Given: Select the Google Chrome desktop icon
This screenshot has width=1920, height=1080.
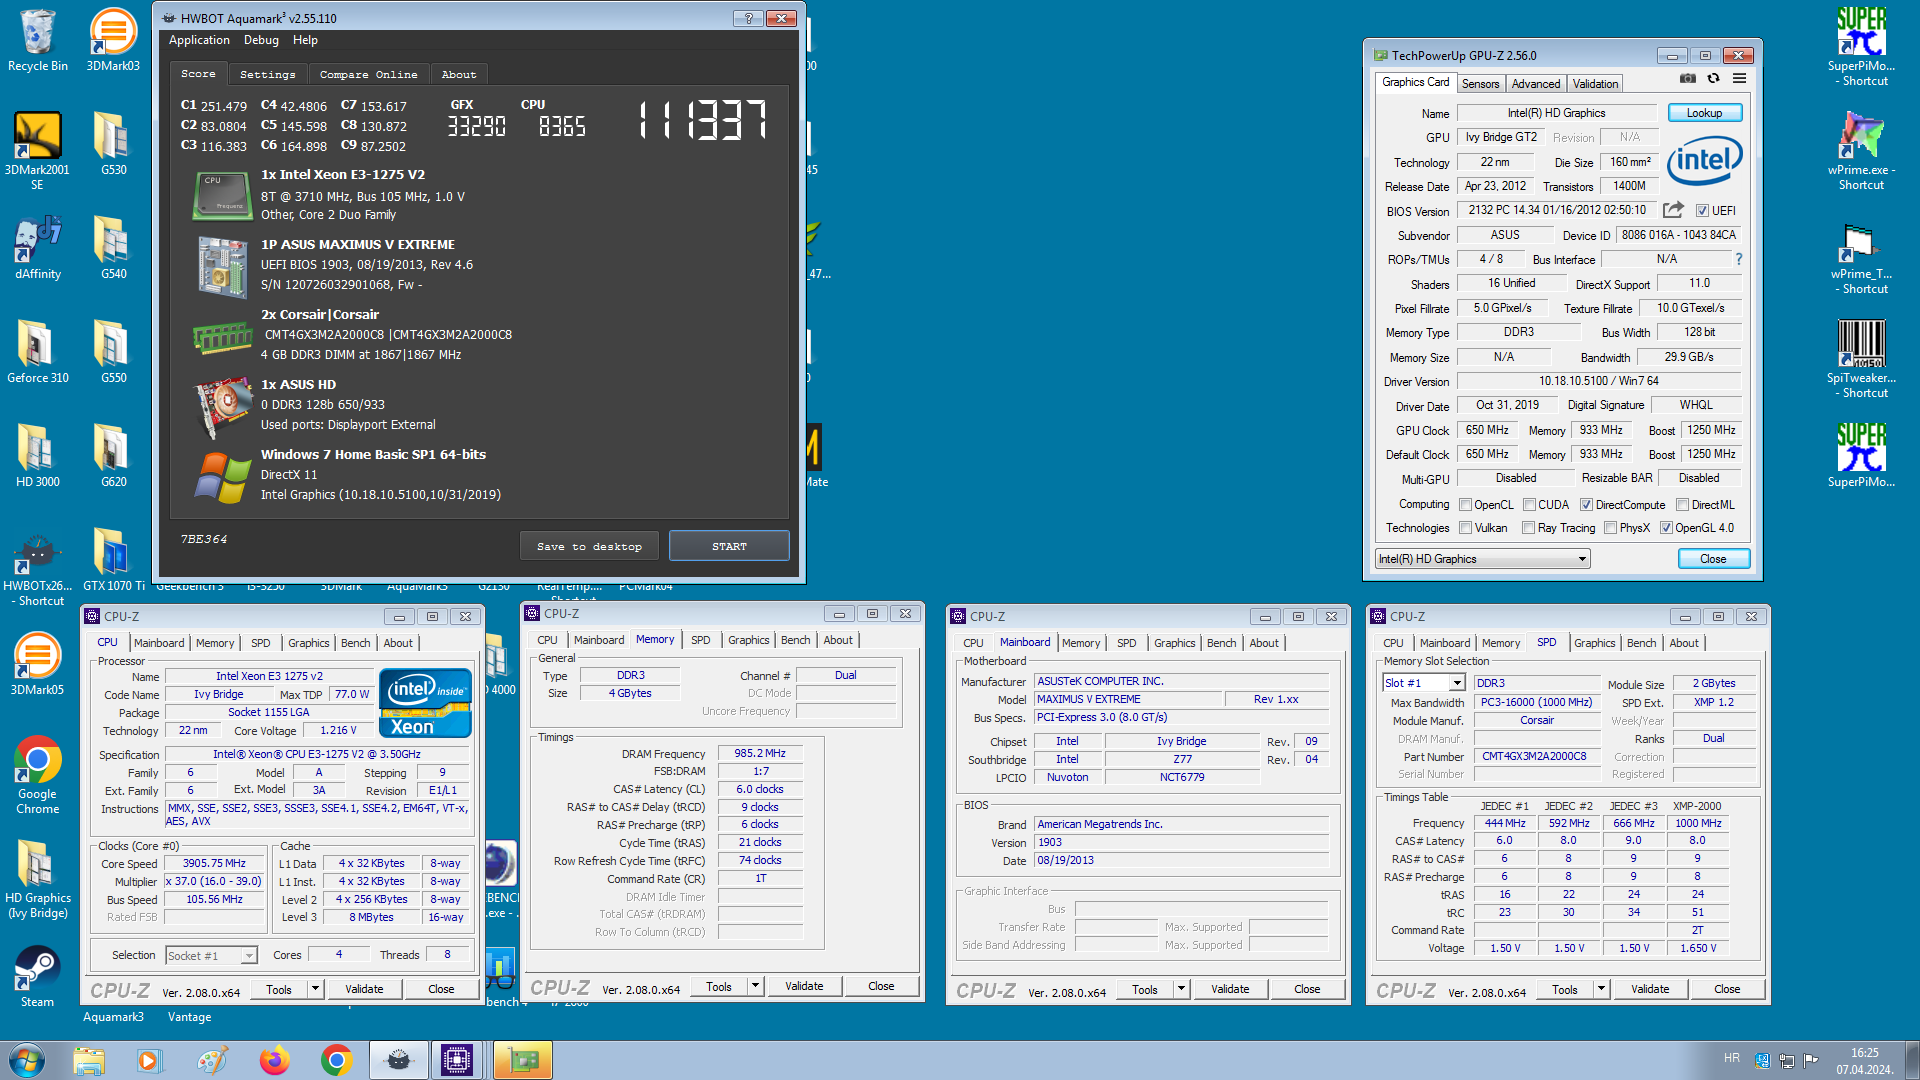Looking at the screenshot, I should point(38,776).
